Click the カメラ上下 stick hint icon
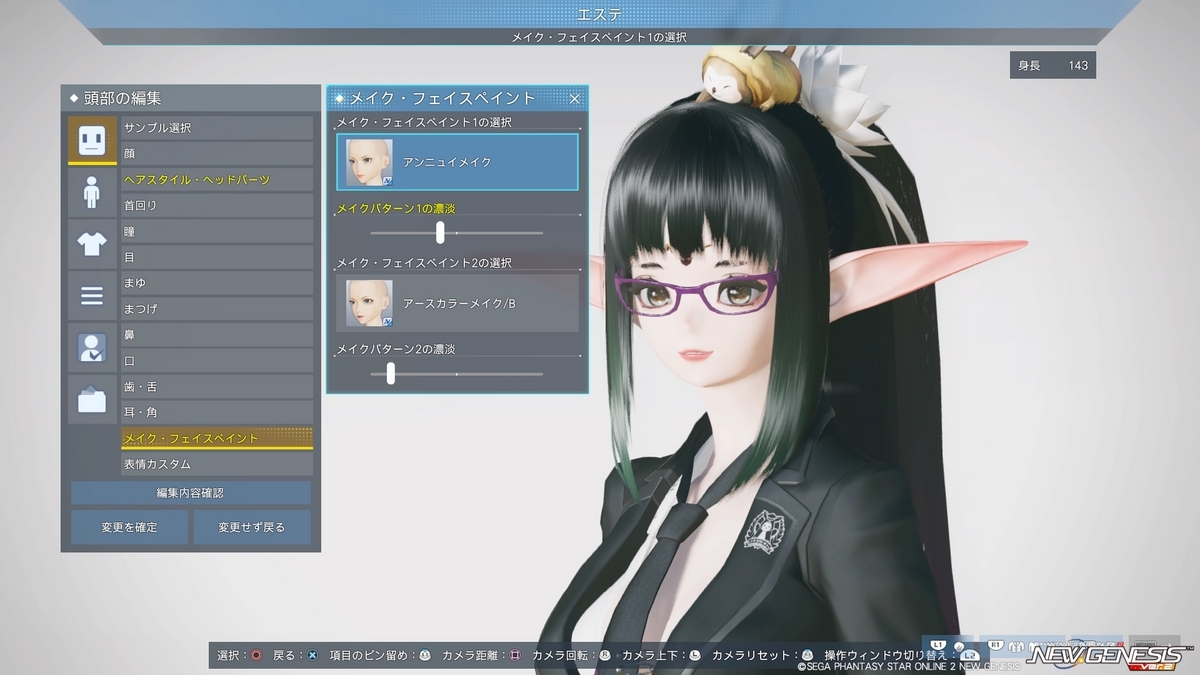Image resolution: width=1200 pixels, height=675 pixels. point(694,655)
